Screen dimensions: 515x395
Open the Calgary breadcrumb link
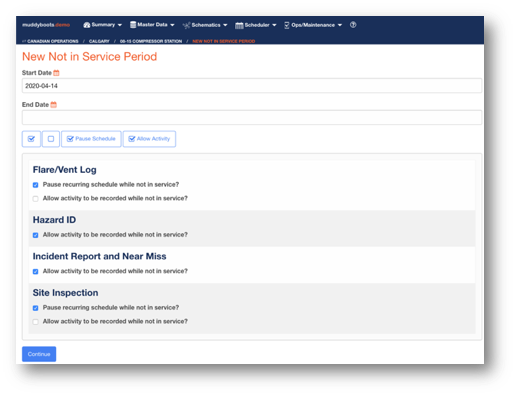pos(99,41)
